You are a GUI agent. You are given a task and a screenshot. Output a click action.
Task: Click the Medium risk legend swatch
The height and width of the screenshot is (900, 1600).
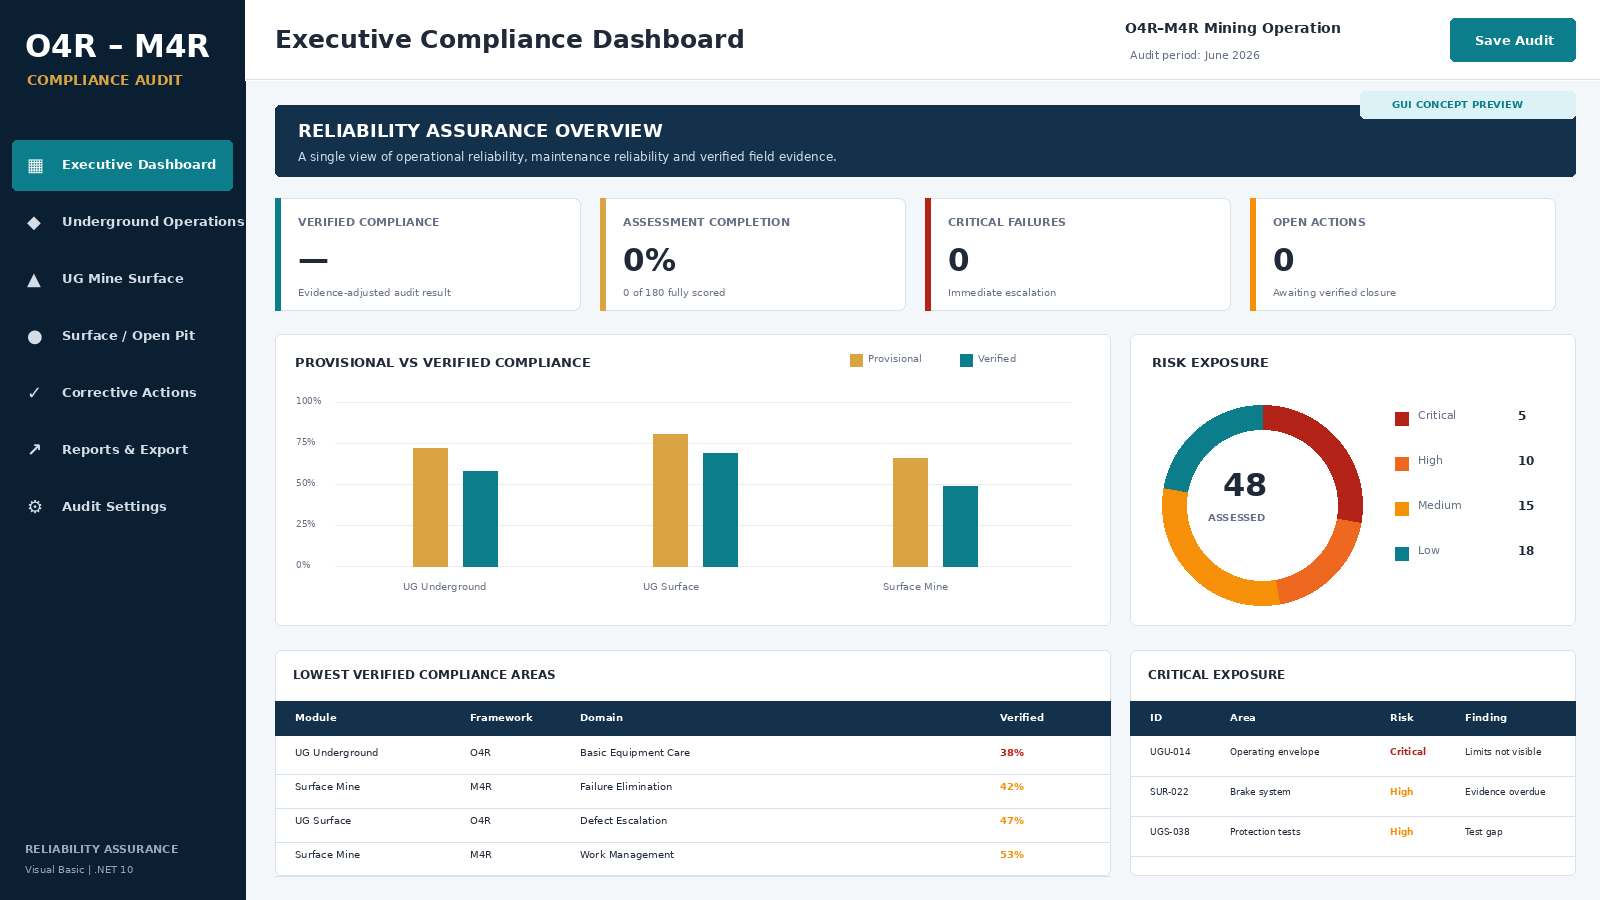(x=1402, y=508)
